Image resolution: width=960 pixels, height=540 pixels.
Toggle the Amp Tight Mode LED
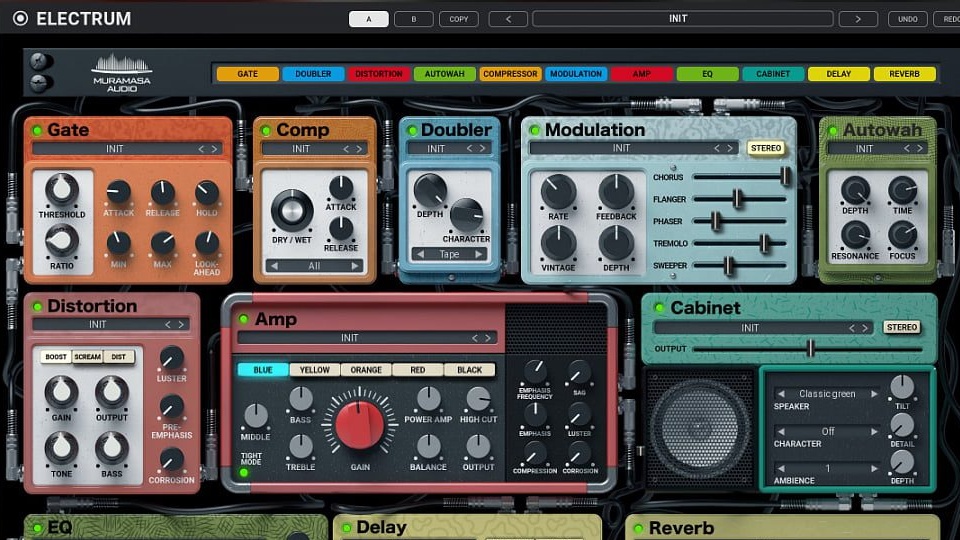point(244,473)
